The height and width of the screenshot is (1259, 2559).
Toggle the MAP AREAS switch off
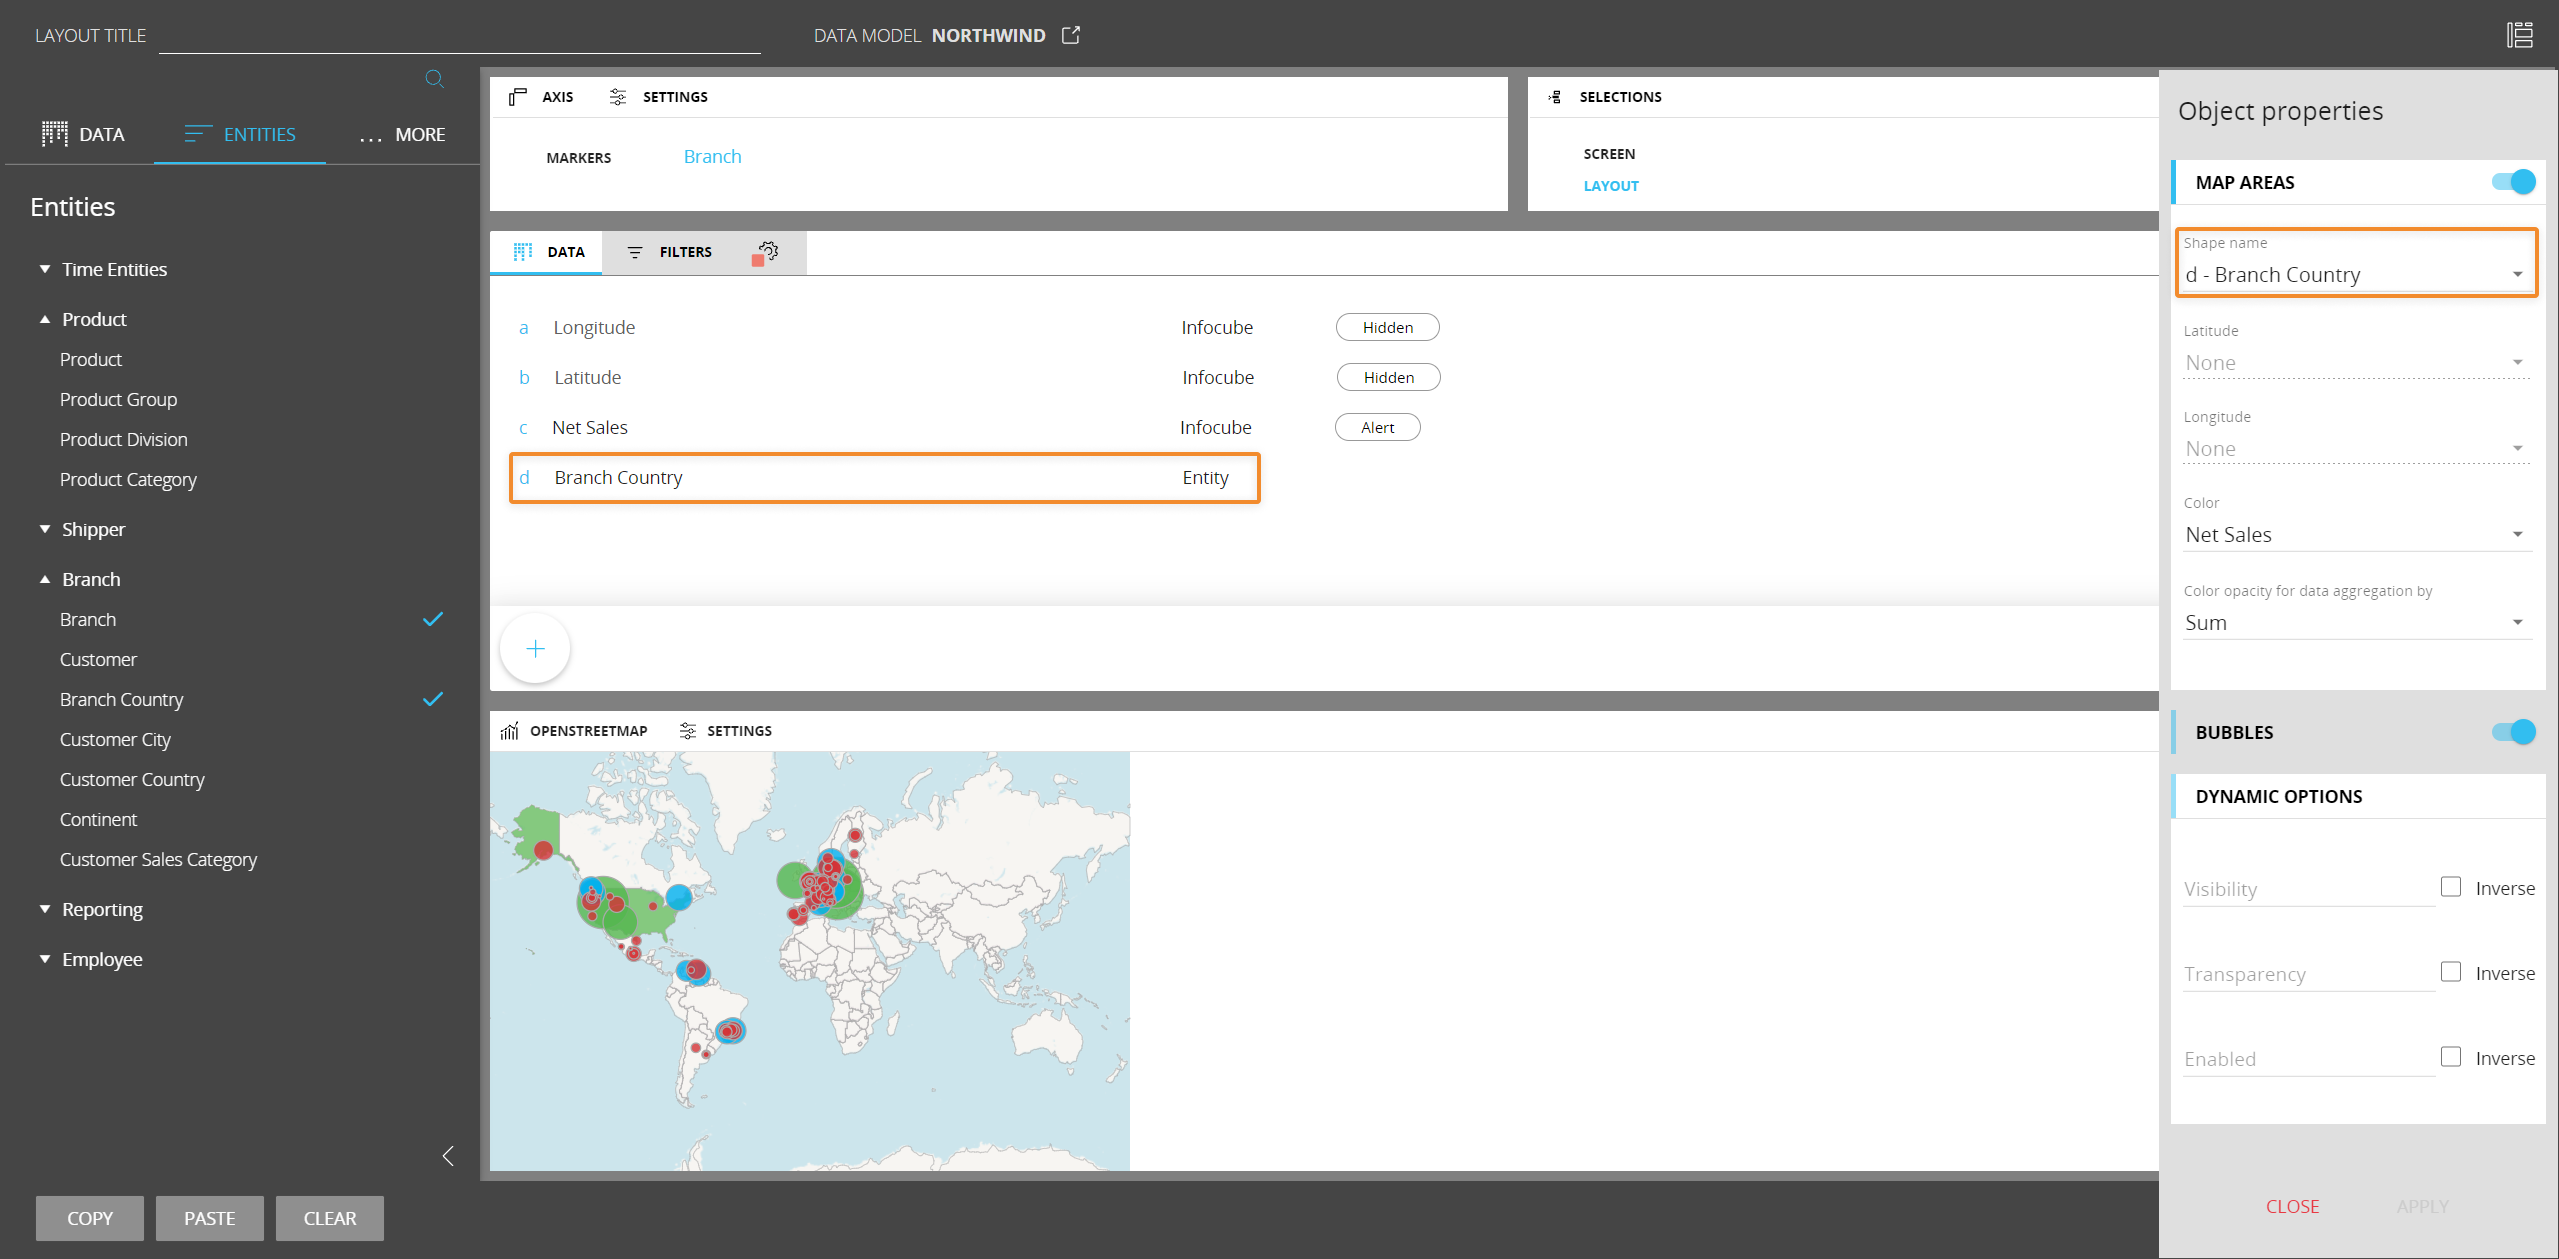(x=2512, y=182)
